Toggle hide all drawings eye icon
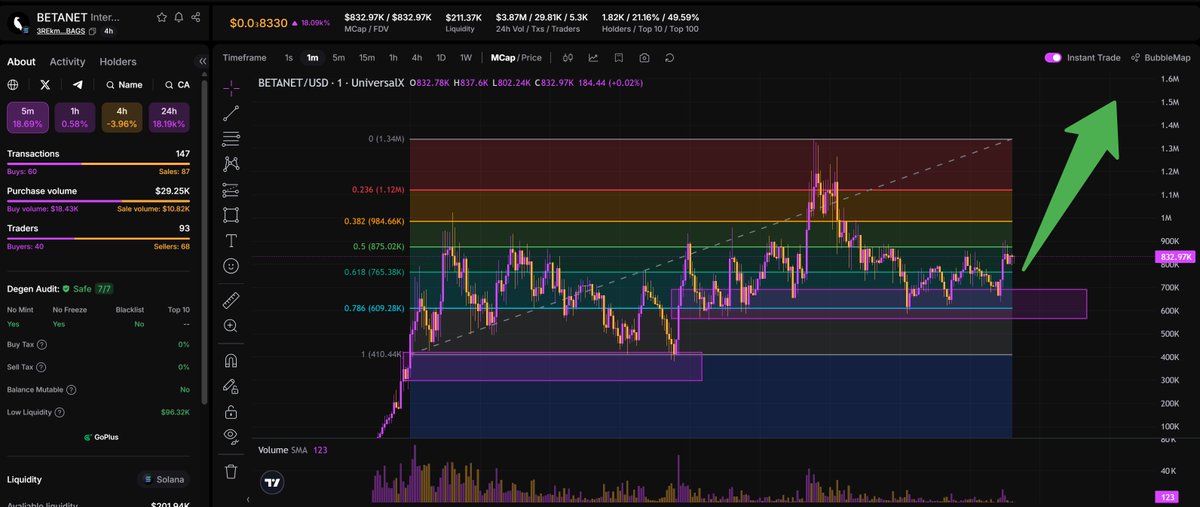 pyautogui.click(x=231, y=436)
